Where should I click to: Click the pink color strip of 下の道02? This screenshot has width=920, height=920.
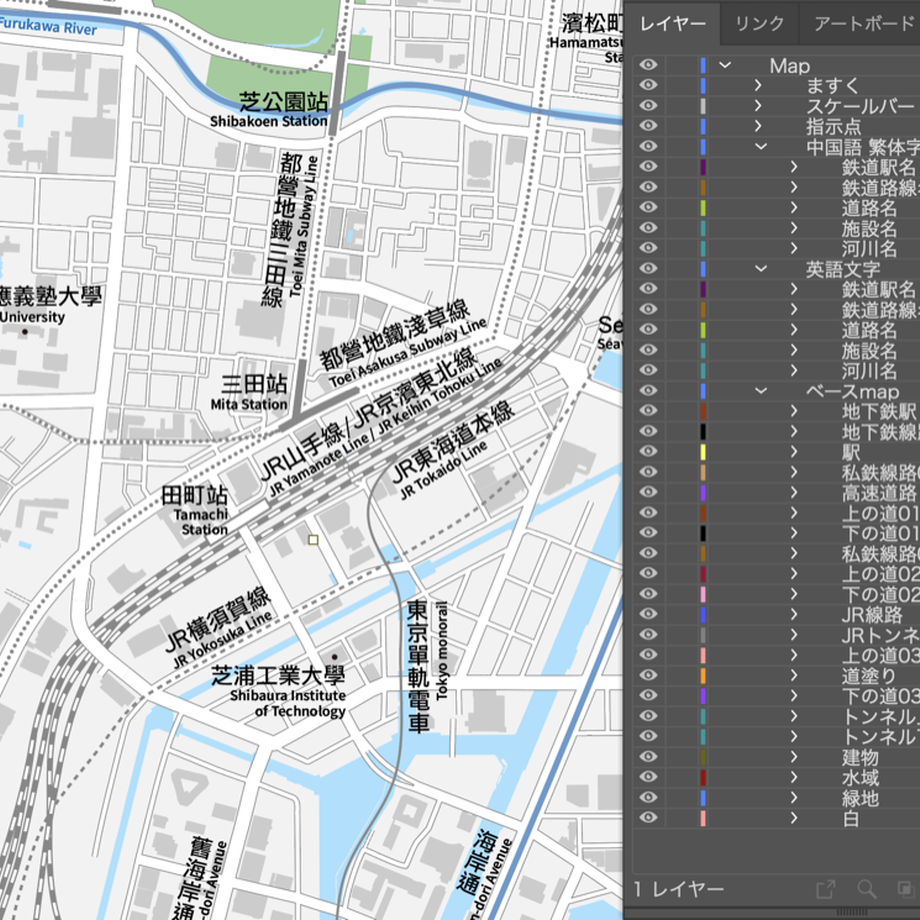[703, 594]
